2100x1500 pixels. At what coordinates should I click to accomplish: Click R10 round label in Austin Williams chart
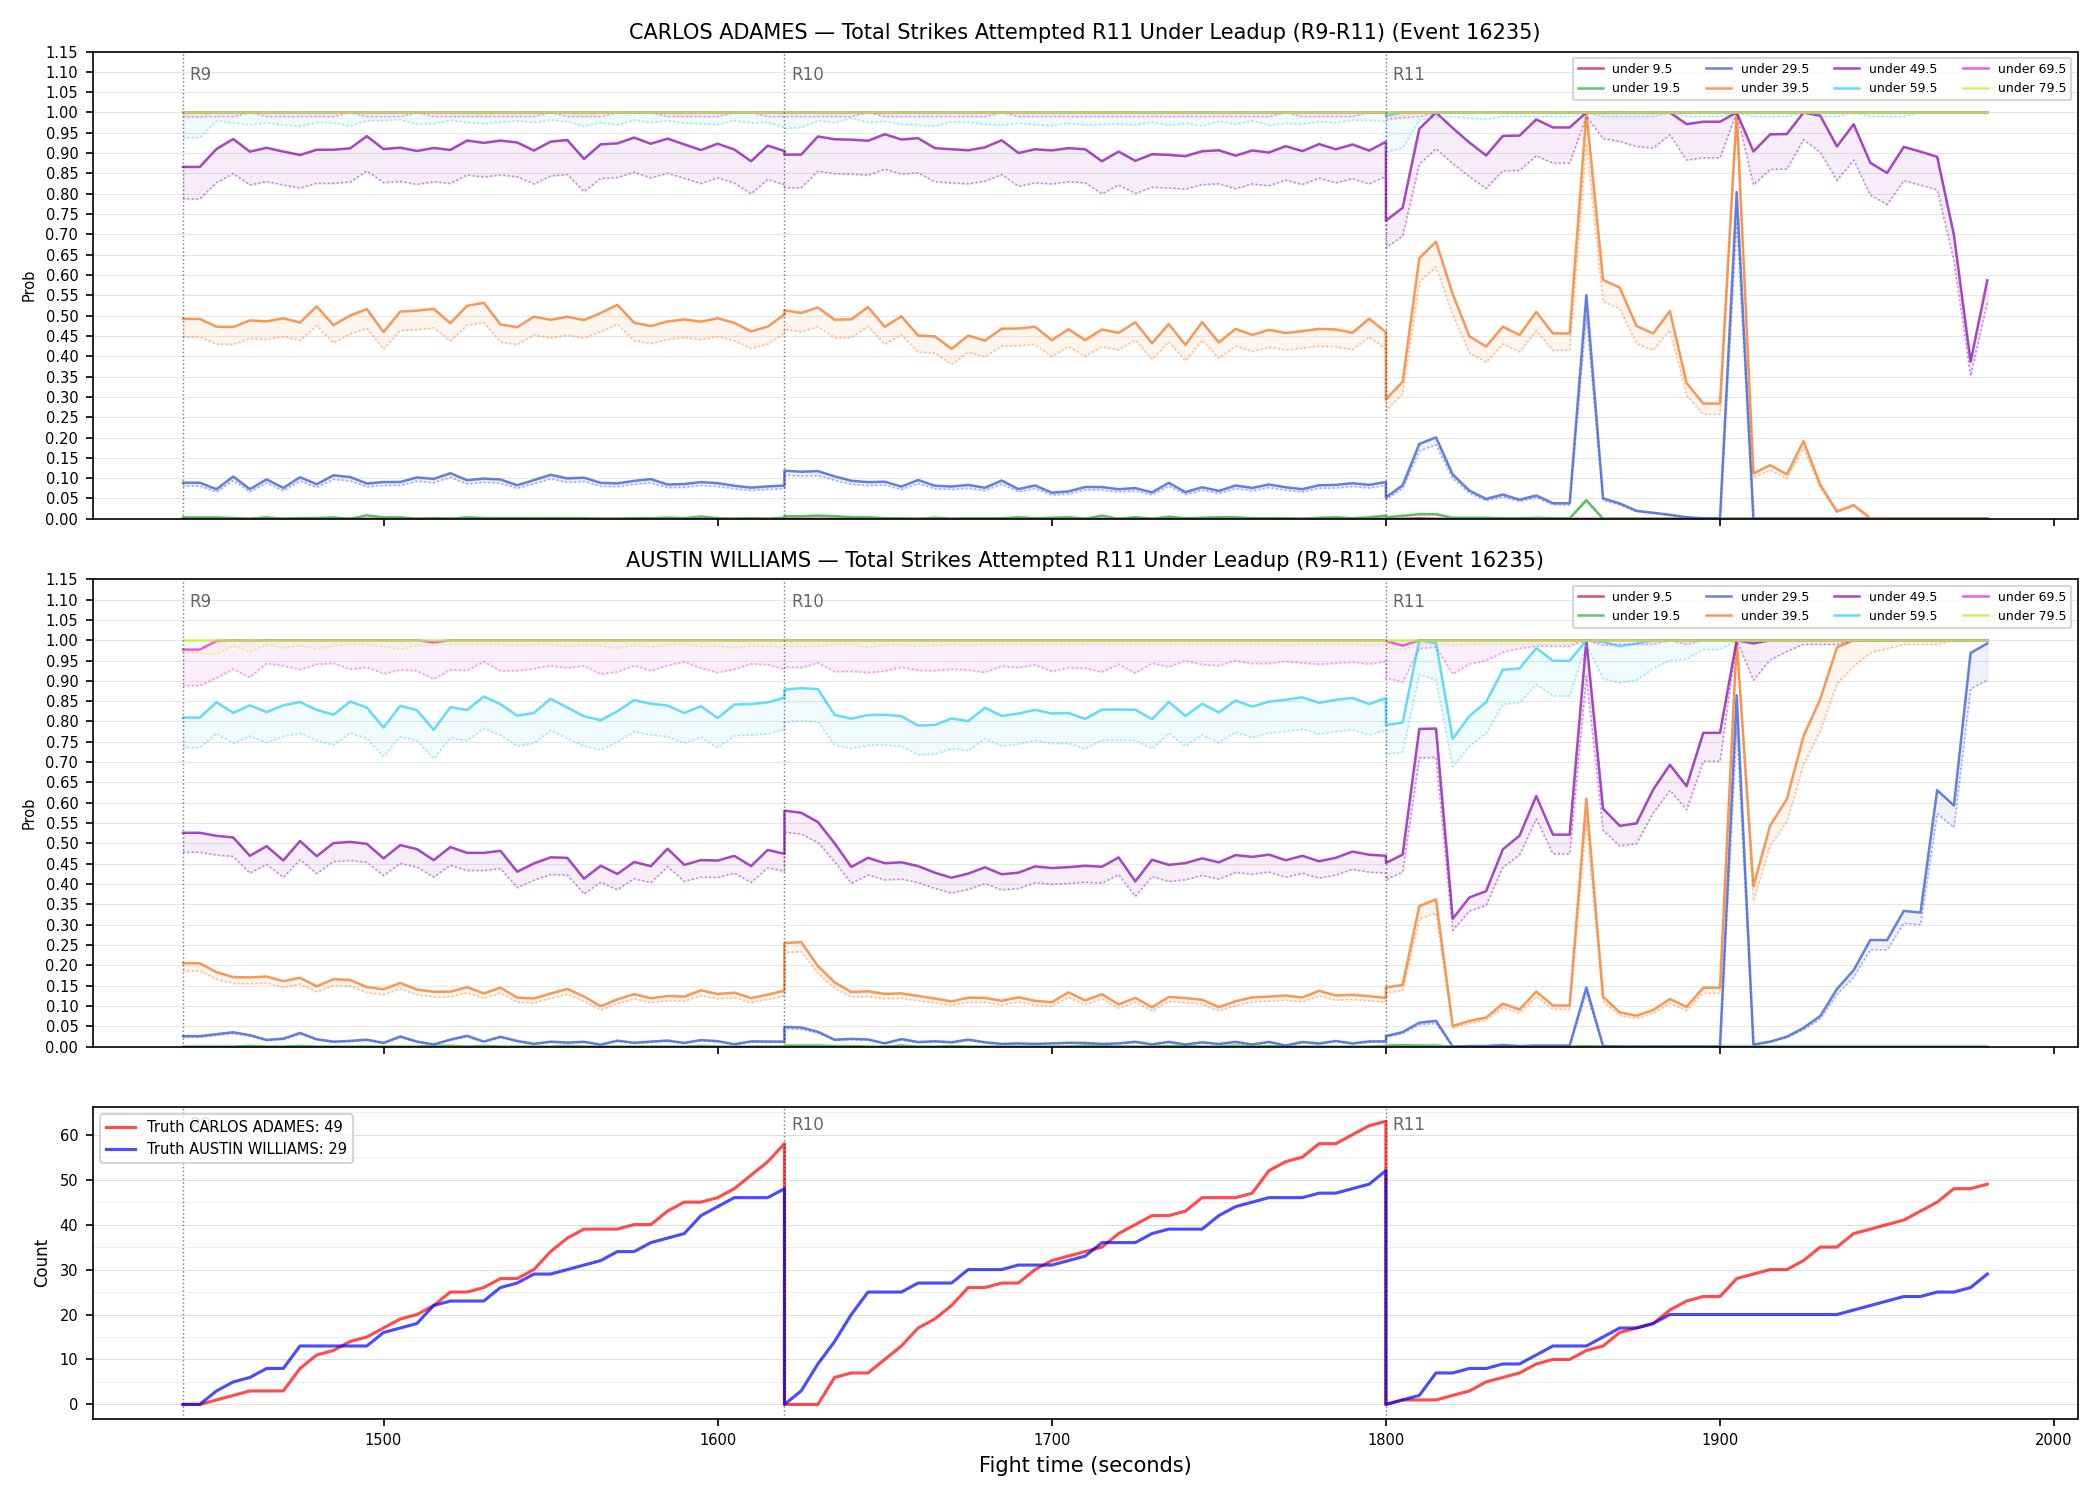(807, 601)
